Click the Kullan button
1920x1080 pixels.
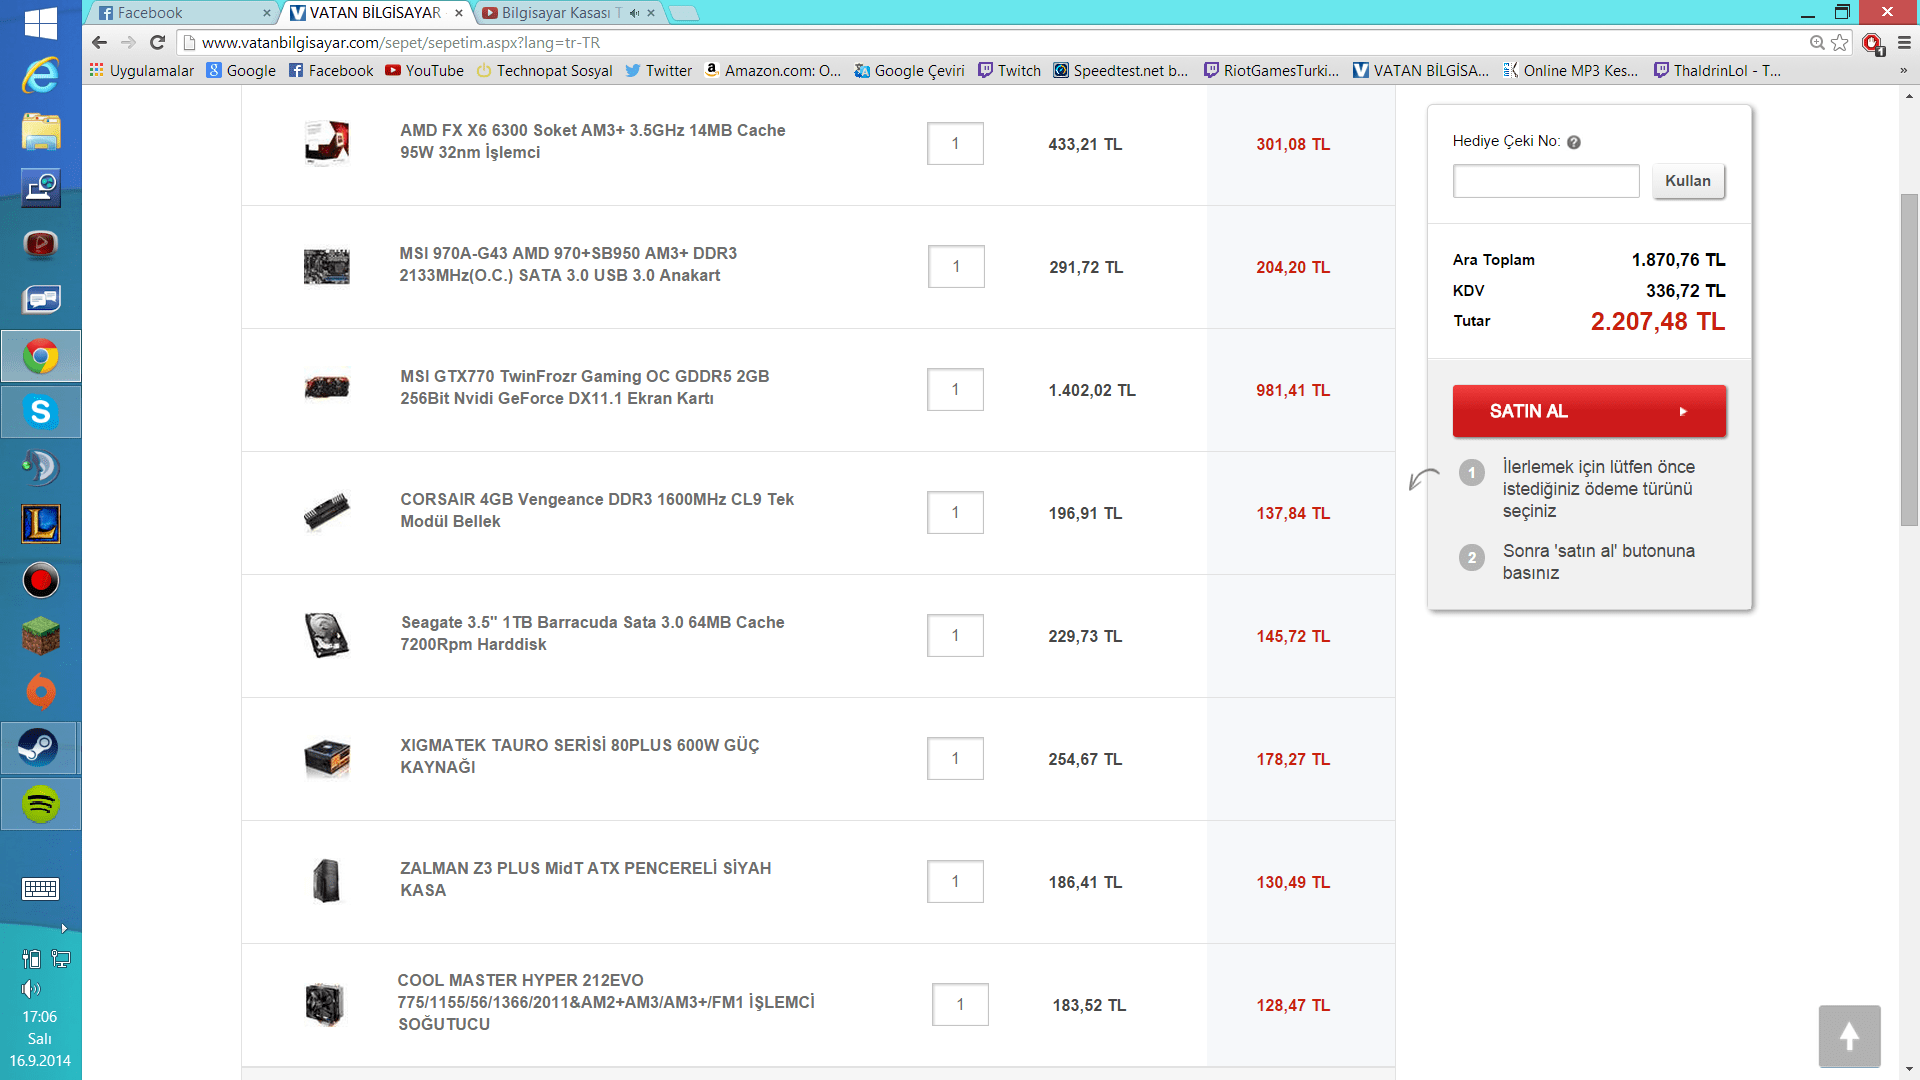point(1688,181)
